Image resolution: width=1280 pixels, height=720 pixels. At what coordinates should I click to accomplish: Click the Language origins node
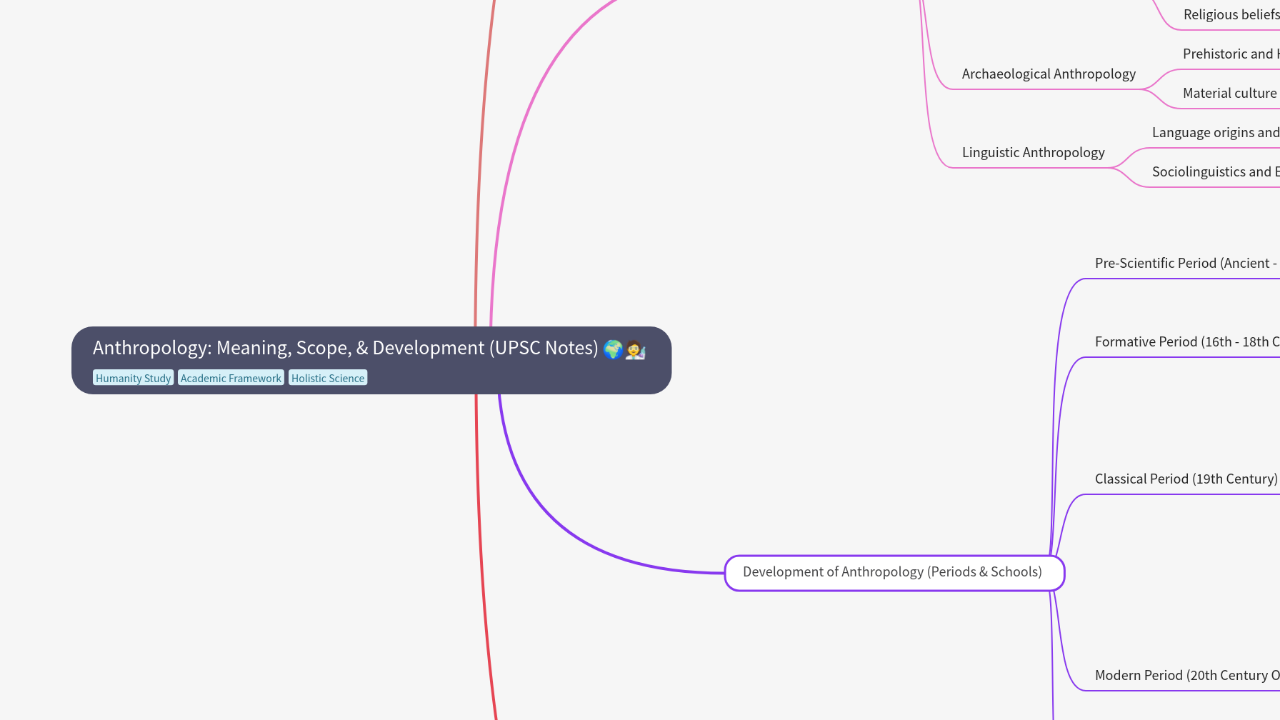pos(1215,132)
